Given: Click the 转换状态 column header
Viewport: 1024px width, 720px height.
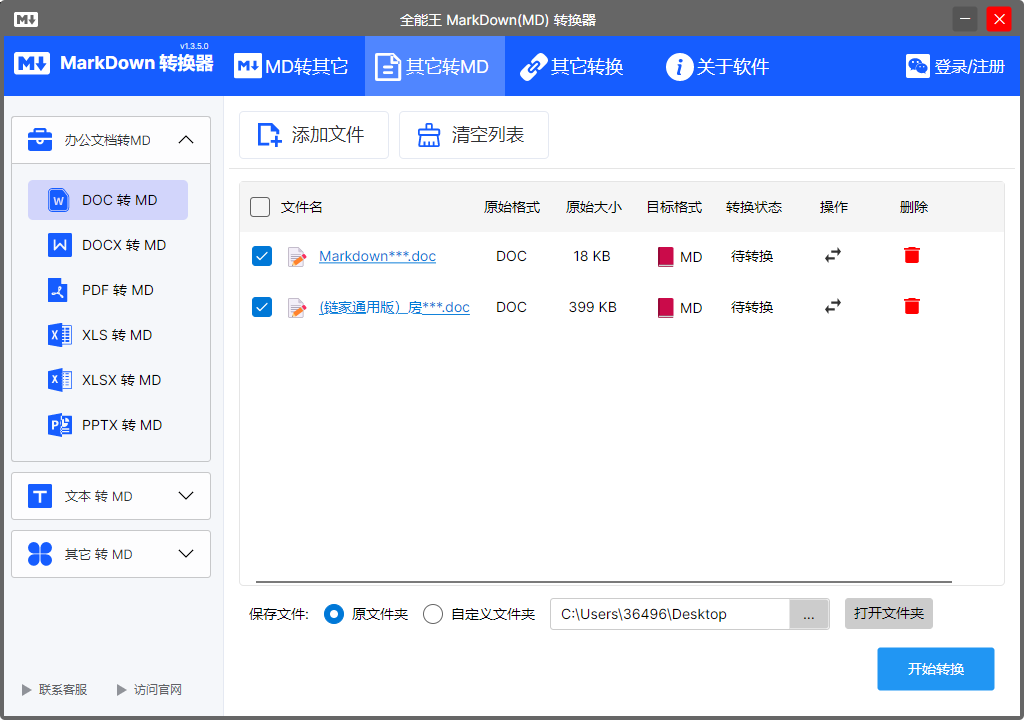Looking at the screenshot, I should pyautogui.click(x=754, y=207).
